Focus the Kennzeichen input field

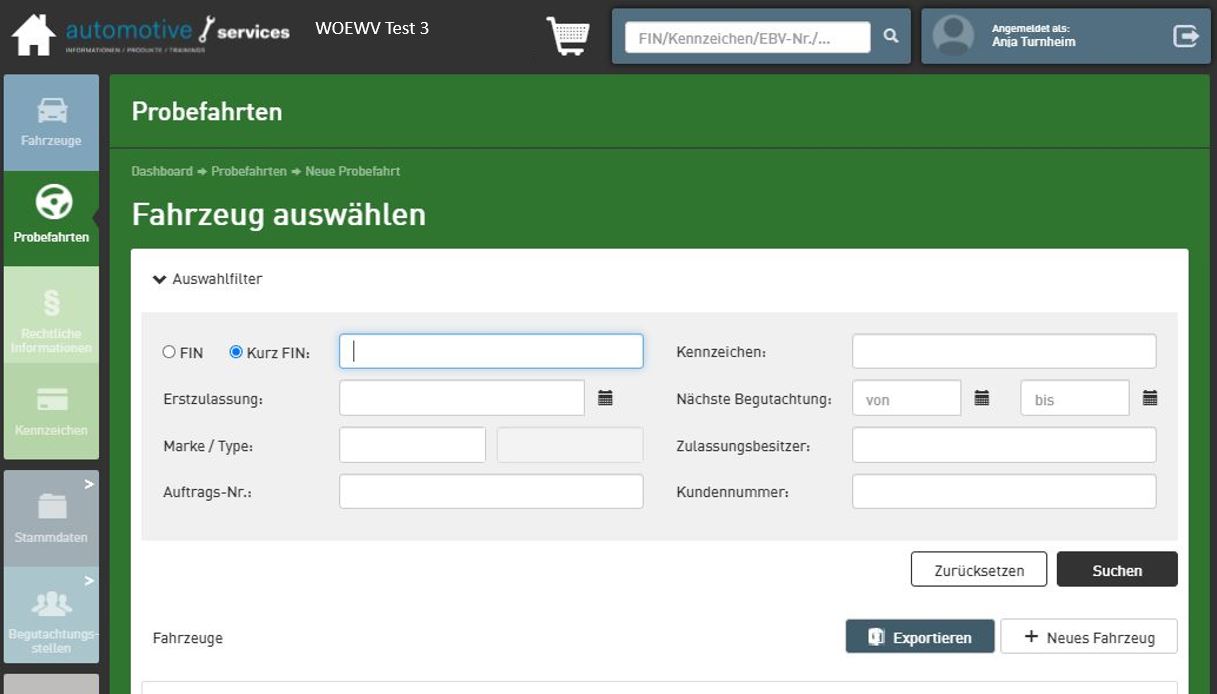(x=1003, y=352)
